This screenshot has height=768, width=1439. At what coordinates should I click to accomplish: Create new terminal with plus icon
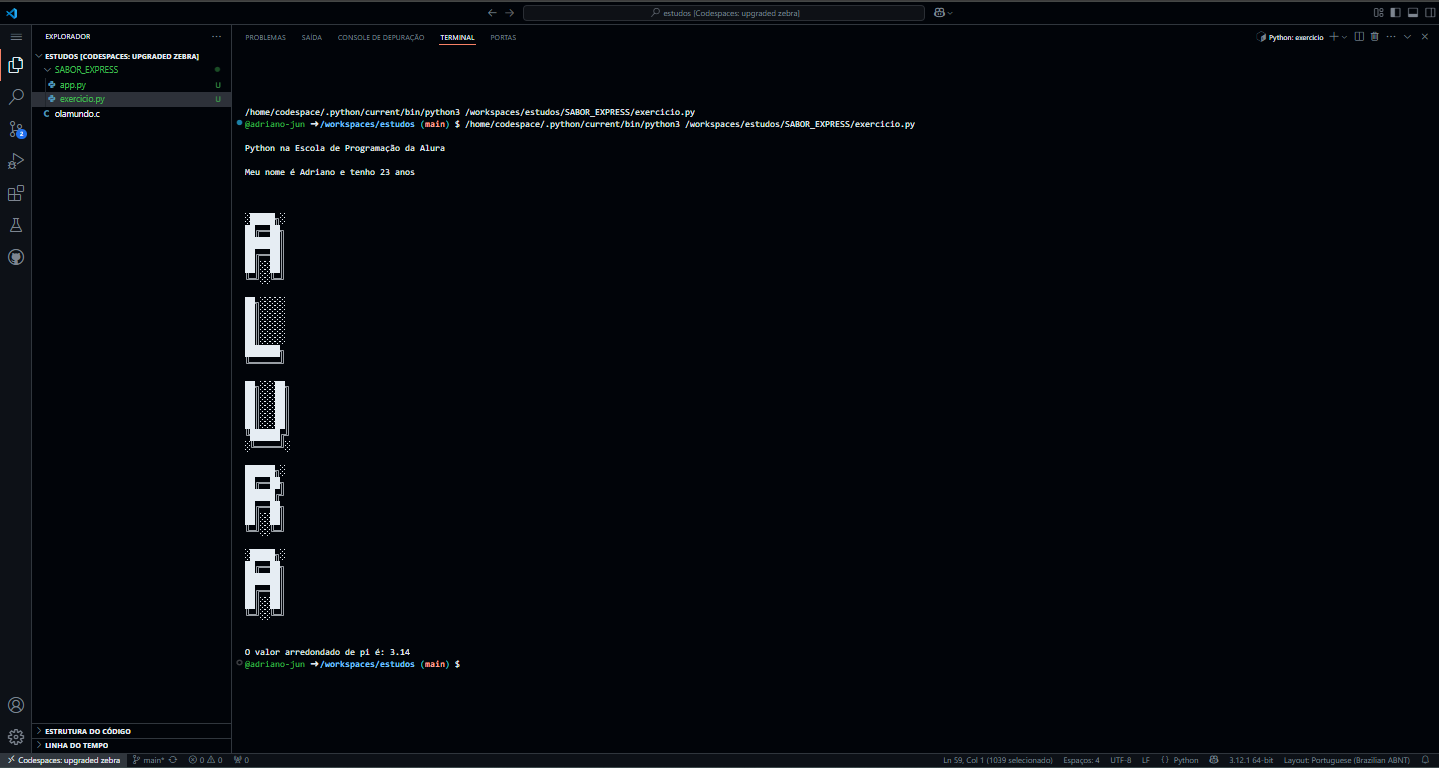1333,36
